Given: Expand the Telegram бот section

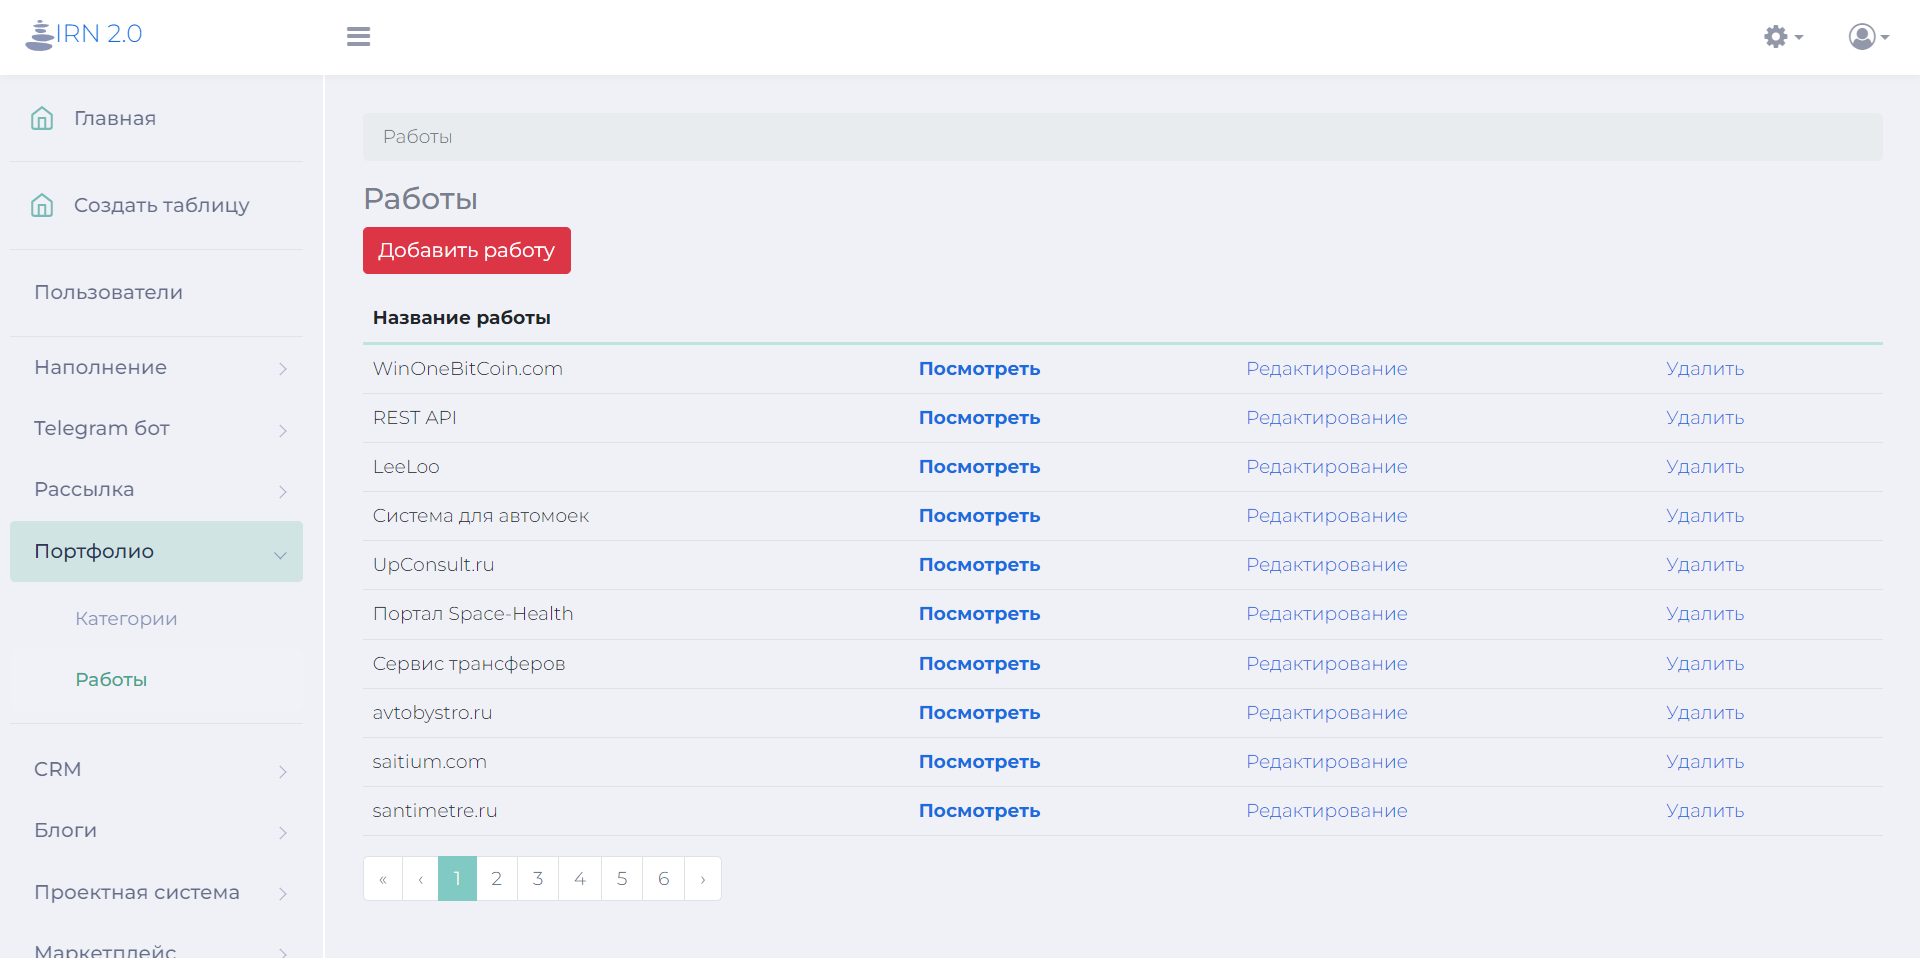Looking at the screenshot, I should (157, 428).
